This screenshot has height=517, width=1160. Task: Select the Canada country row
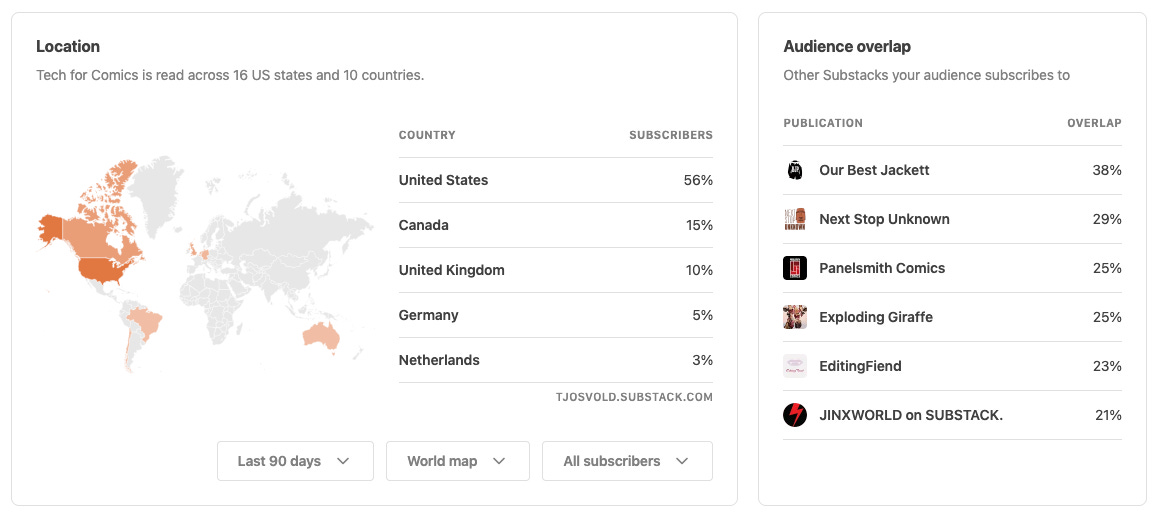tap(556, 225)
